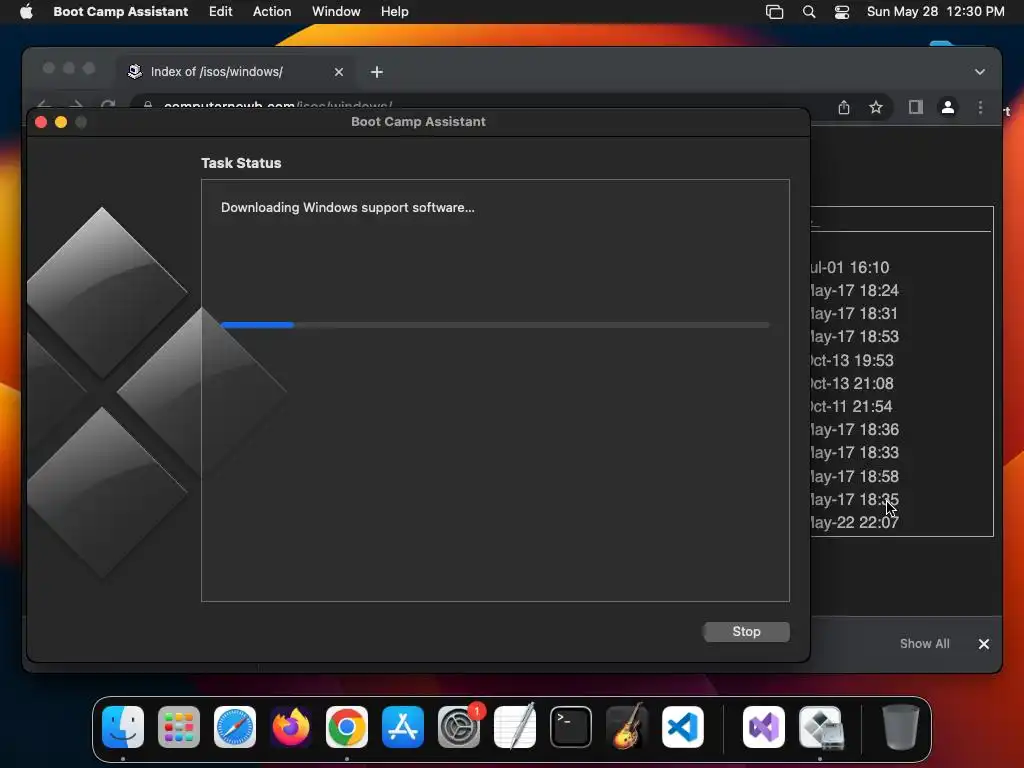Minimize the Boot Camp Assistant window
The image size is (1024, 768).
pos(61,122)
